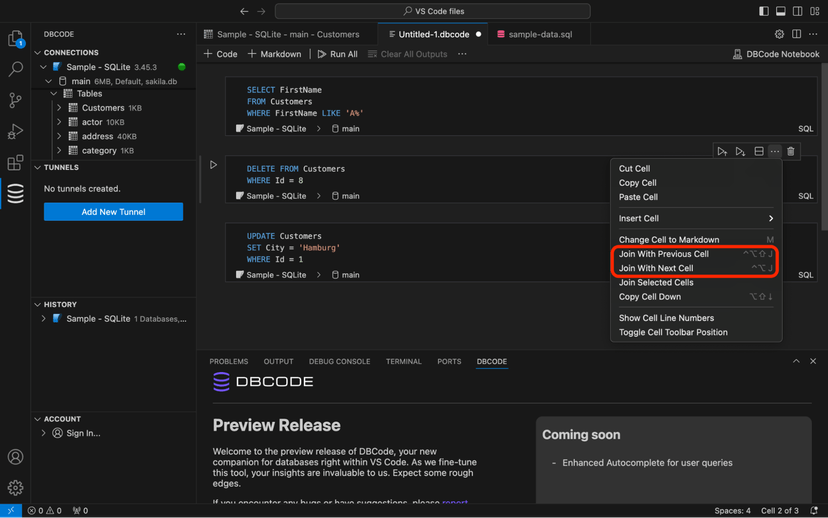828x518 pixels.
Task: Select Toggle Cell Toolbar Position
Action: pos(696,332)
